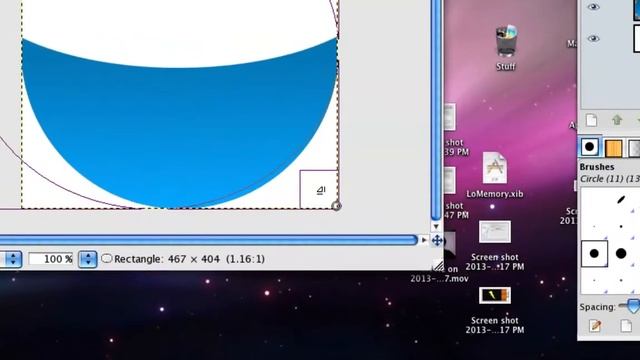Choose the larger circle brush beside the selected one
The width and height of the screenshot is (640, 360).
pyautogui.click(x=621, y=253)
